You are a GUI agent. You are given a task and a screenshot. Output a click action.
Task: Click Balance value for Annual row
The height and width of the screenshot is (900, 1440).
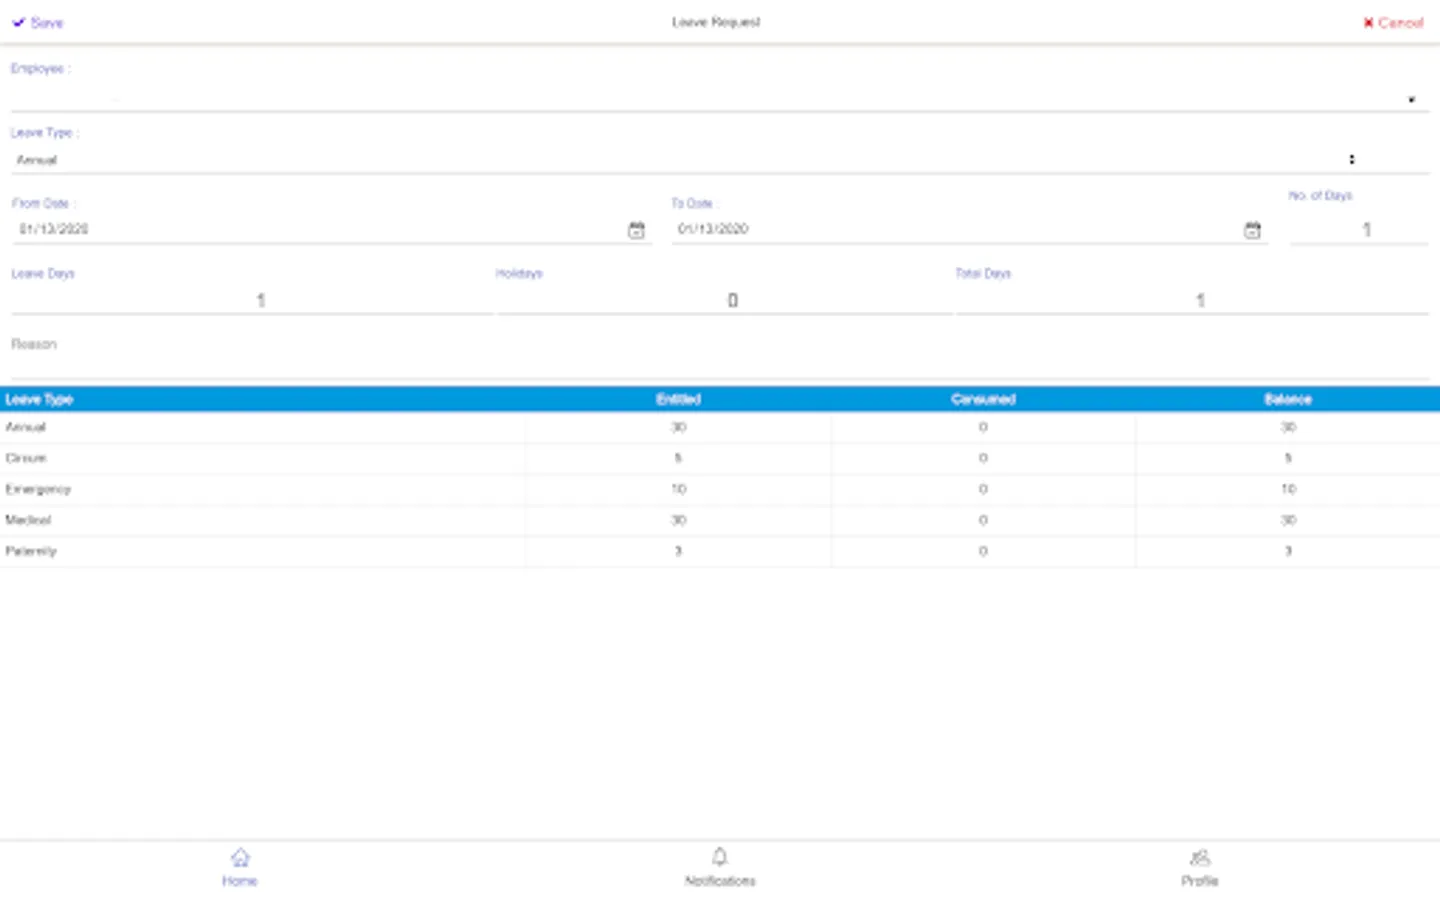1288,427
